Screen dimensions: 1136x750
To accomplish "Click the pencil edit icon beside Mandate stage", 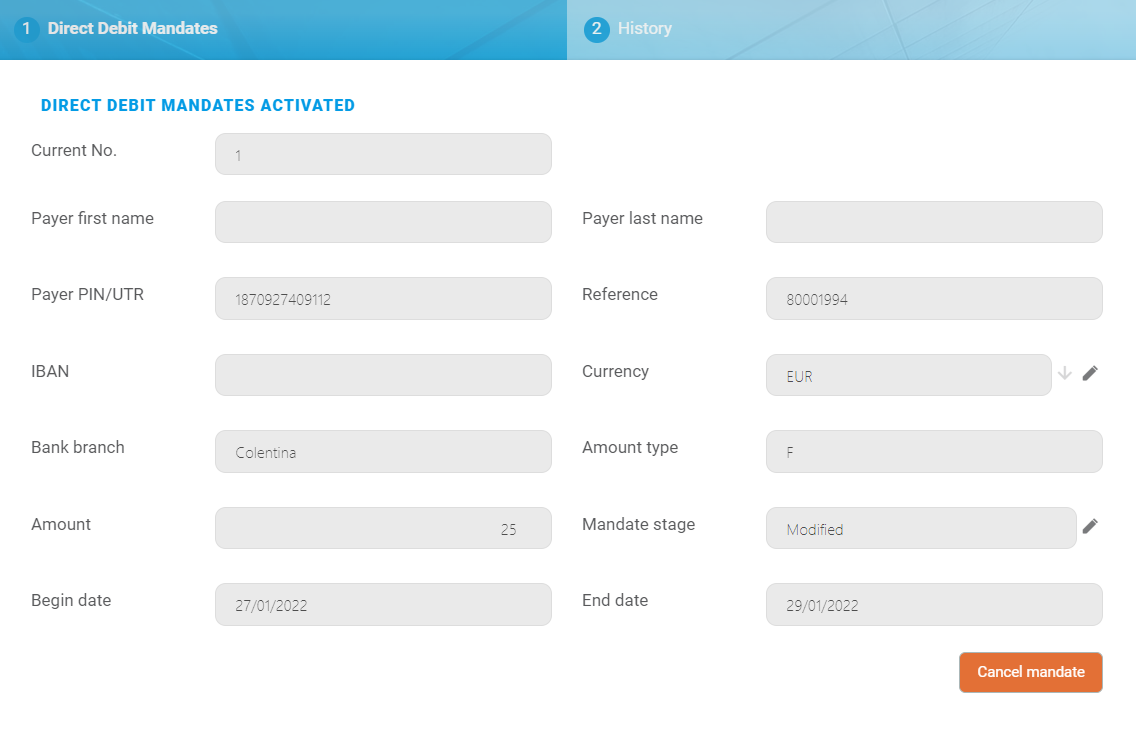I will pos(1090,526).
